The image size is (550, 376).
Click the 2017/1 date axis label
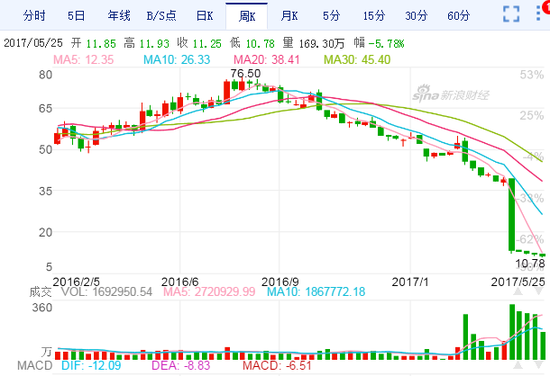pyautogui.click(x=410, y=282)
